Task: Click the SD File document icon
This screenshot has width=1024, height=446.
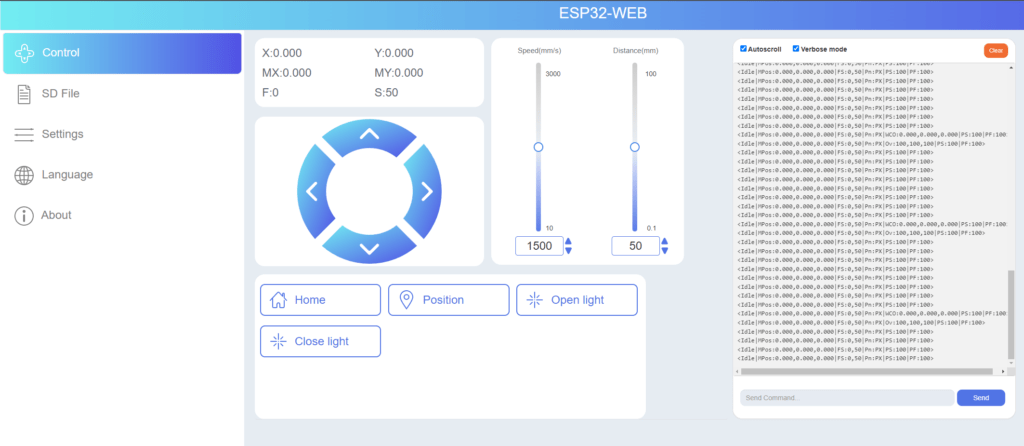Action: click(x=24, y=94)
